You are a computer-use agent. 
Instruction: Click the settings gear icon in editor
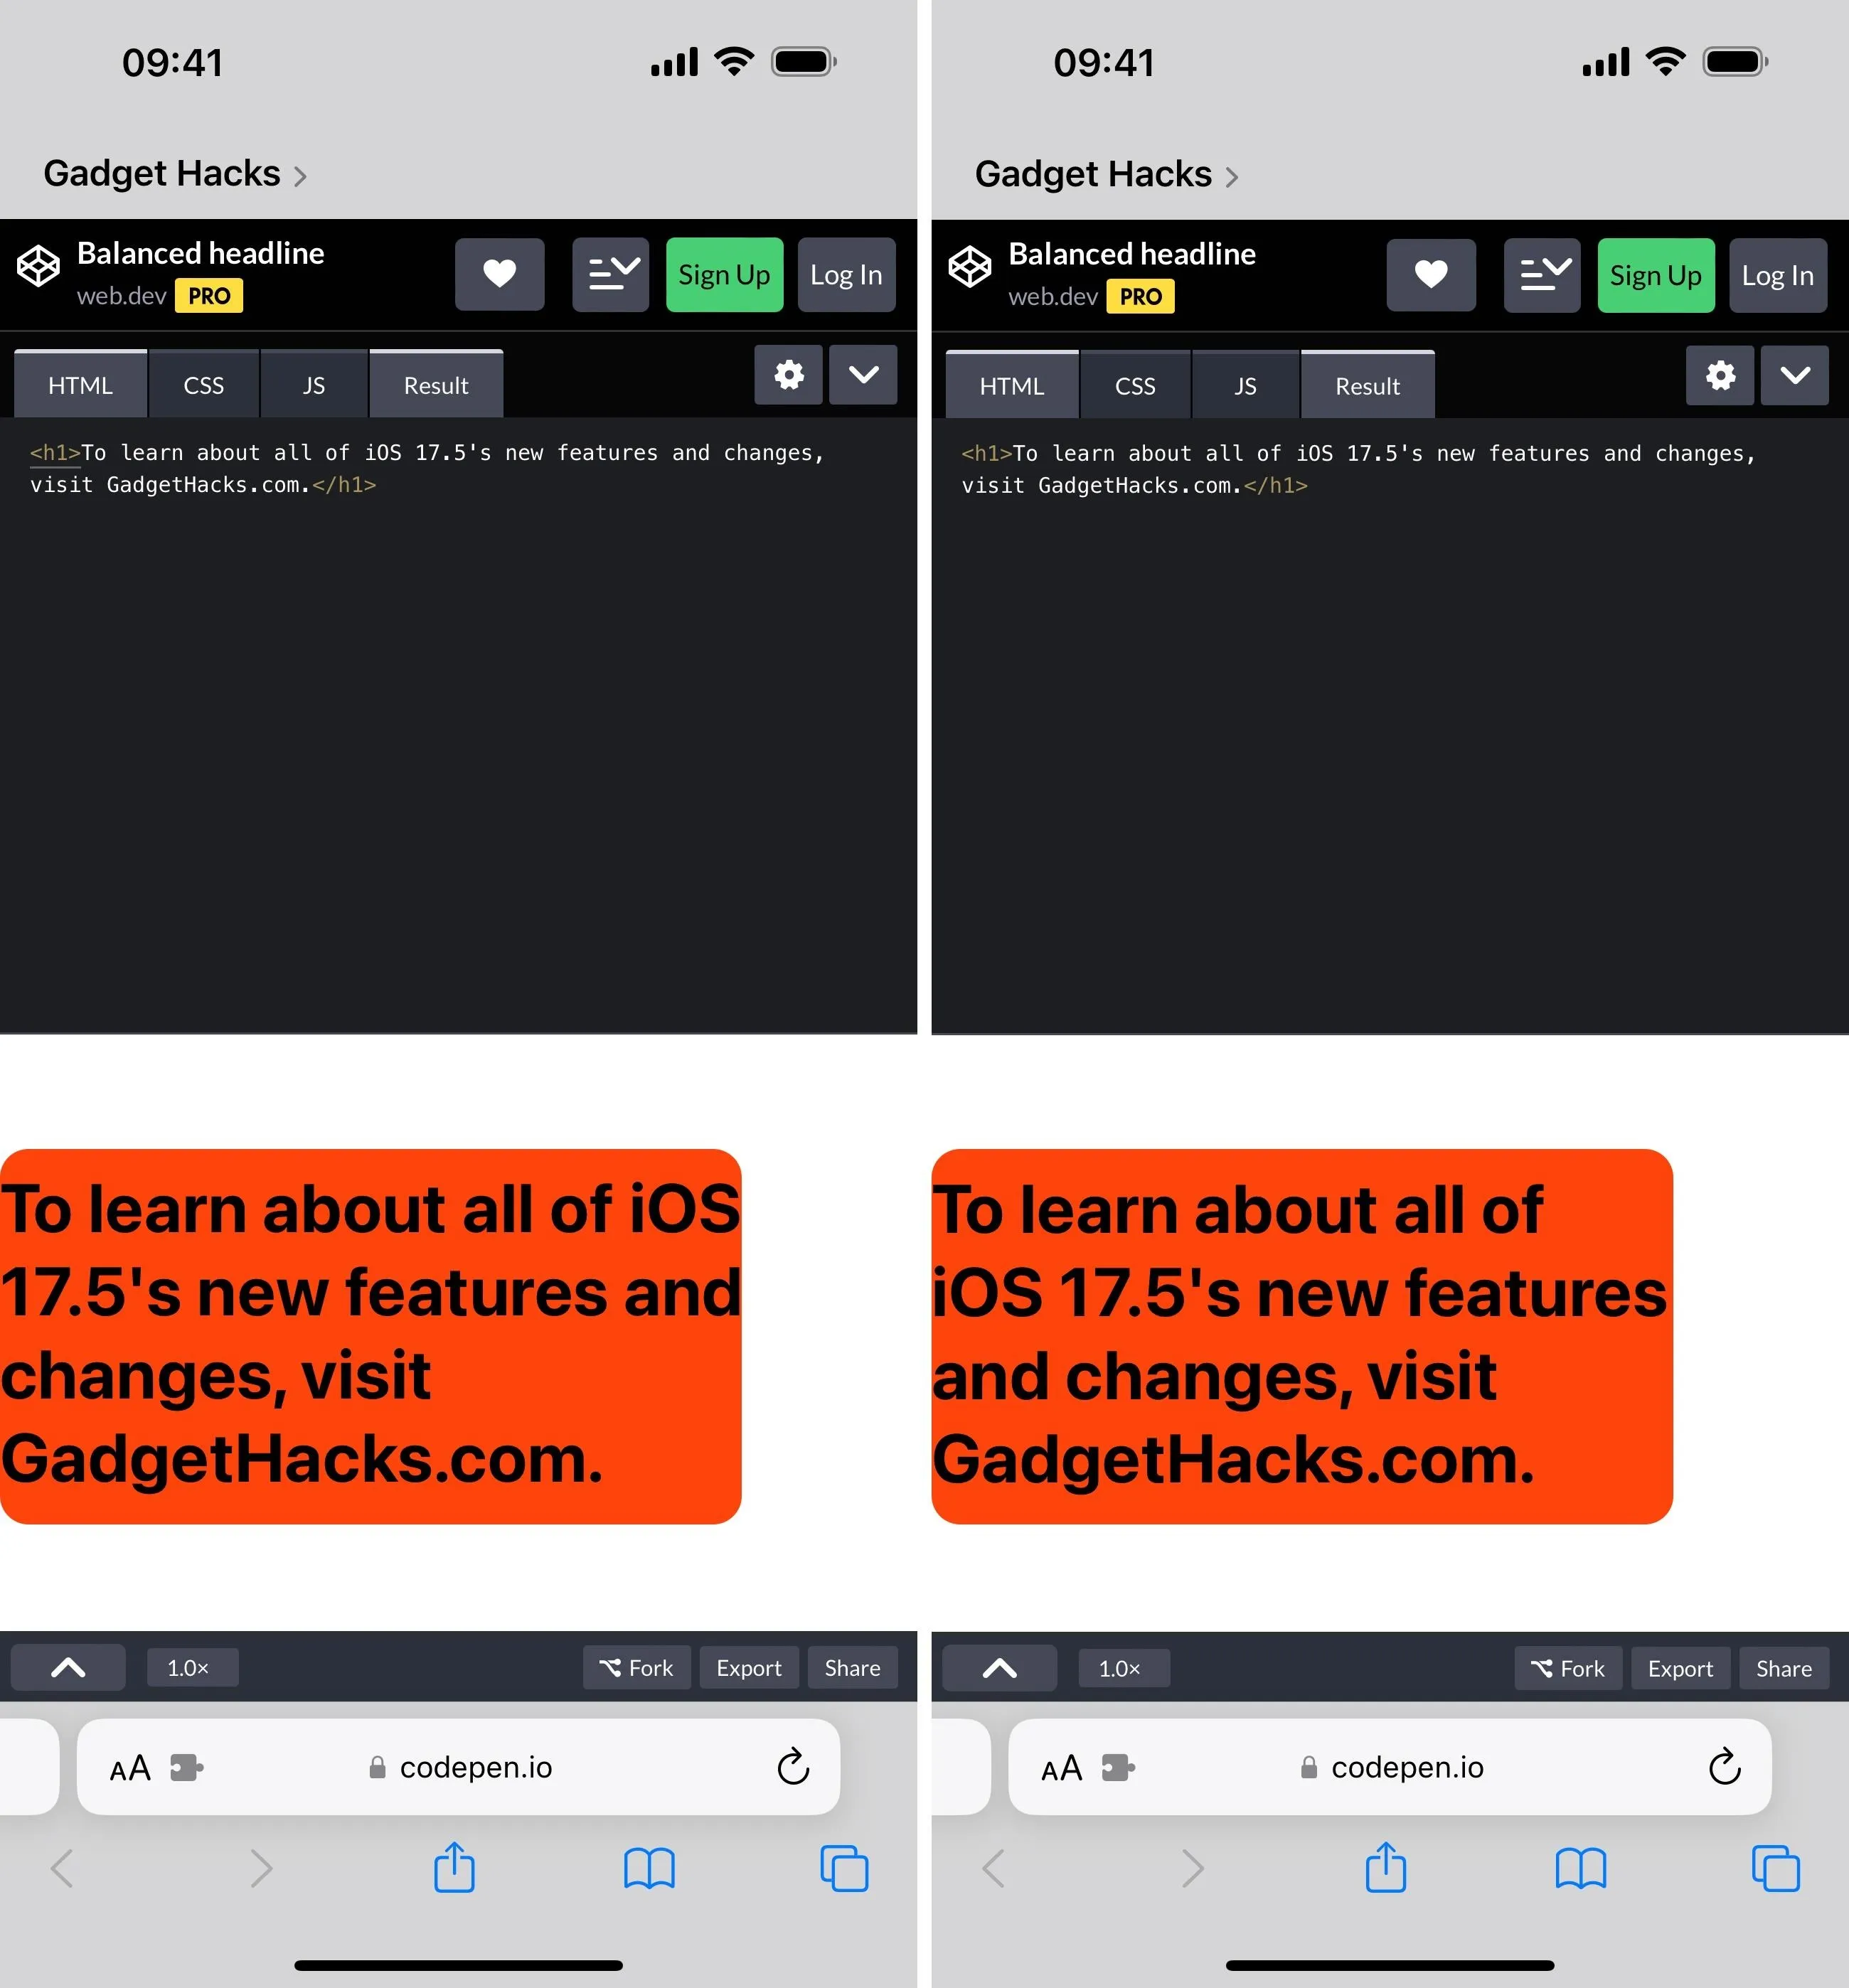(787, 380)
